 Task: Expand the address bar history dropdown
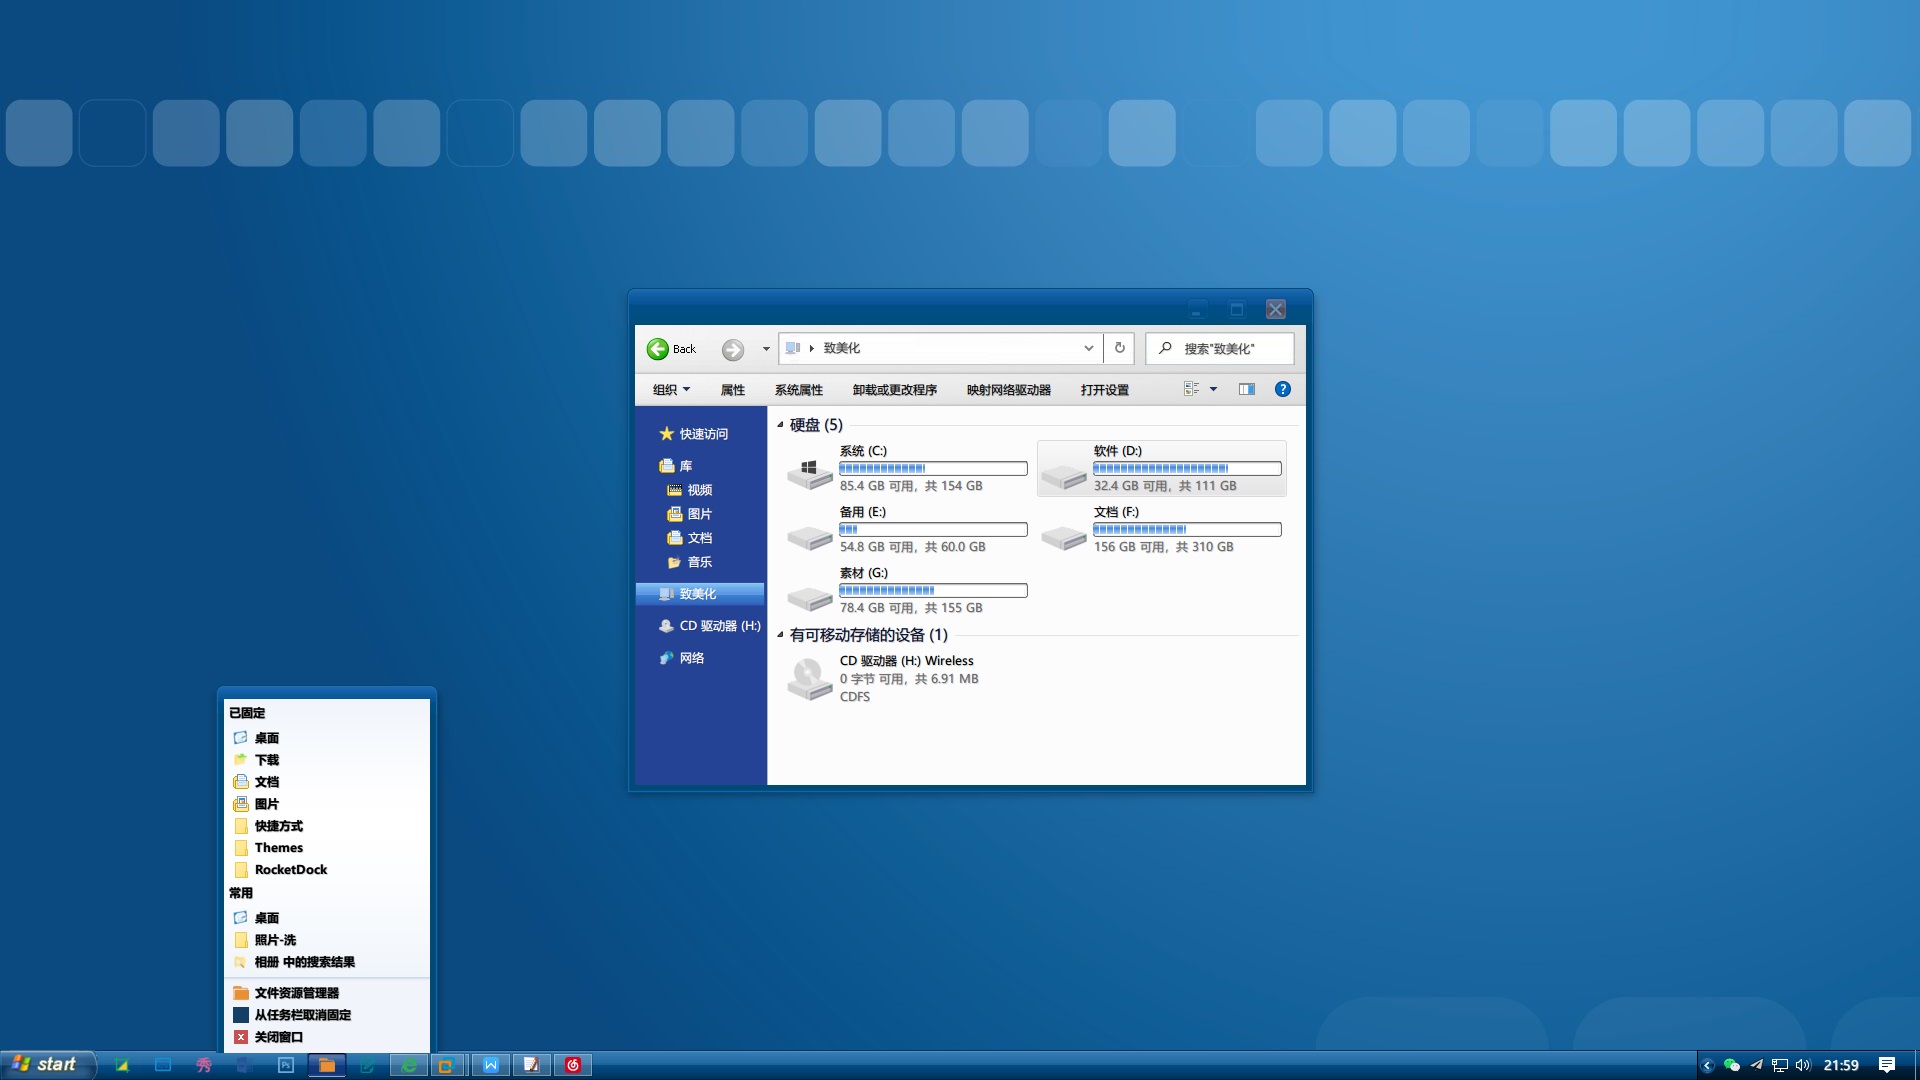point(1088,348)
